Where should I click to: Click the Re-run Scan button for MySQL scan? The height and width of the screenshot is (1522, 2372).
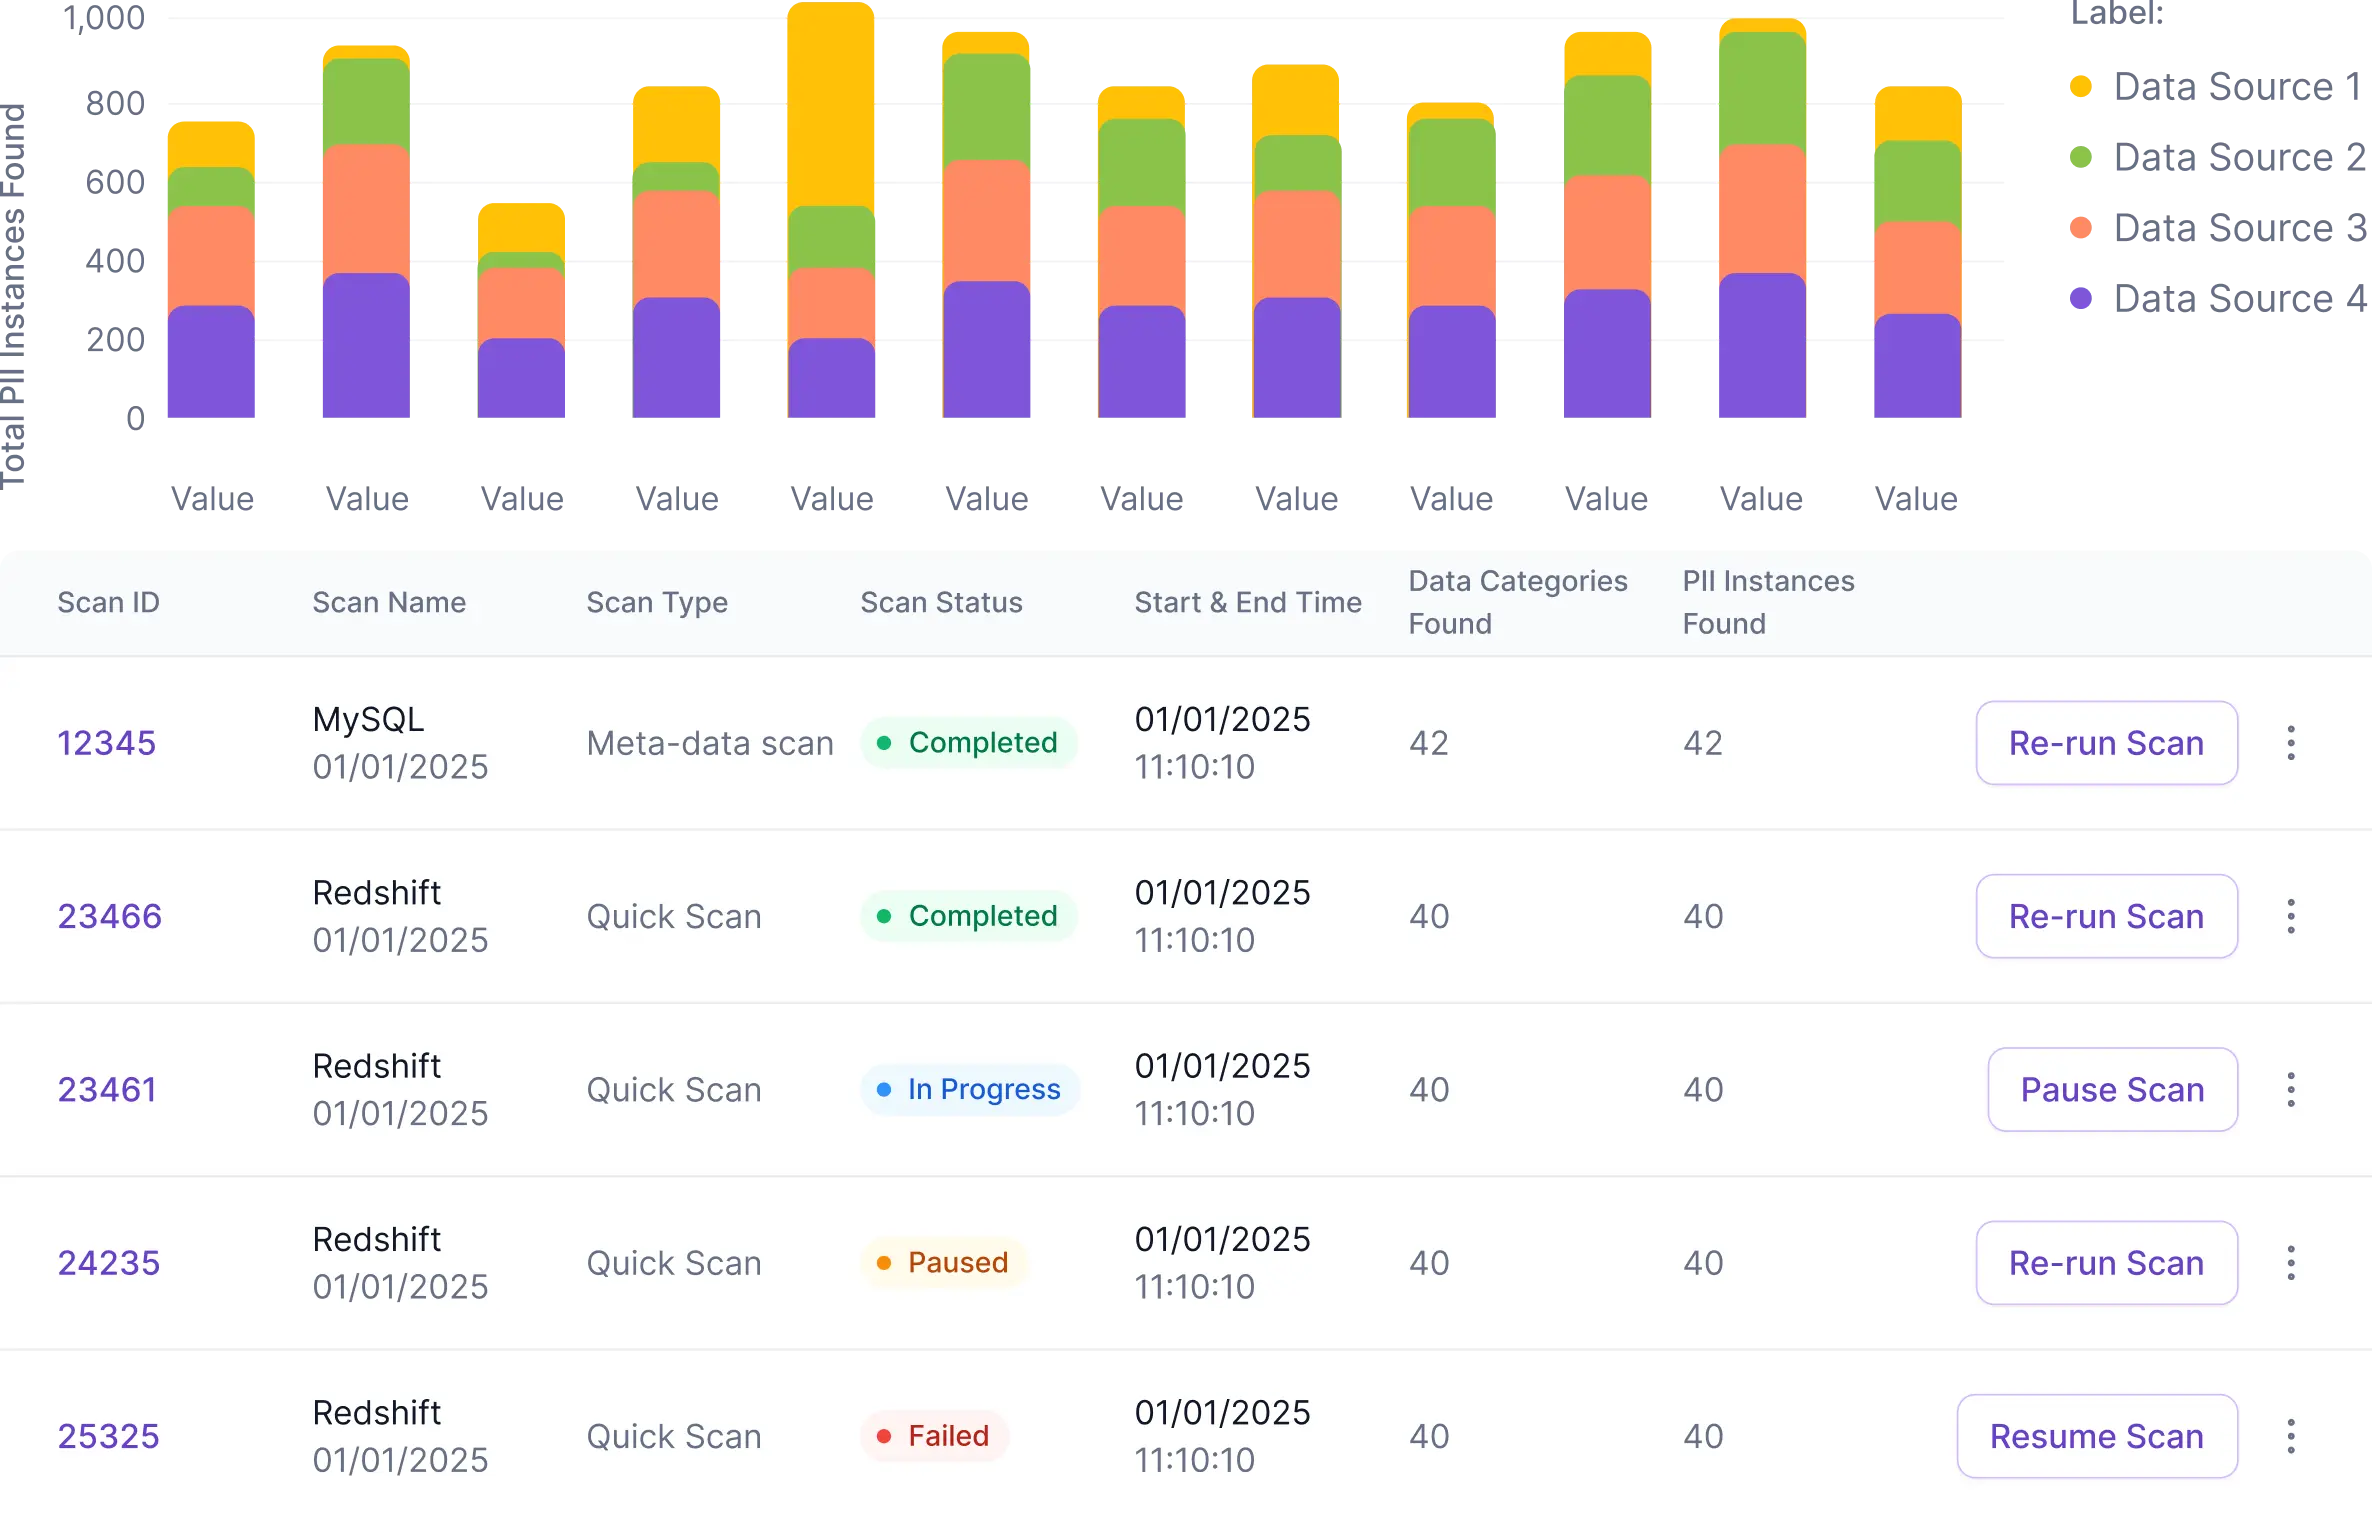2106,743
